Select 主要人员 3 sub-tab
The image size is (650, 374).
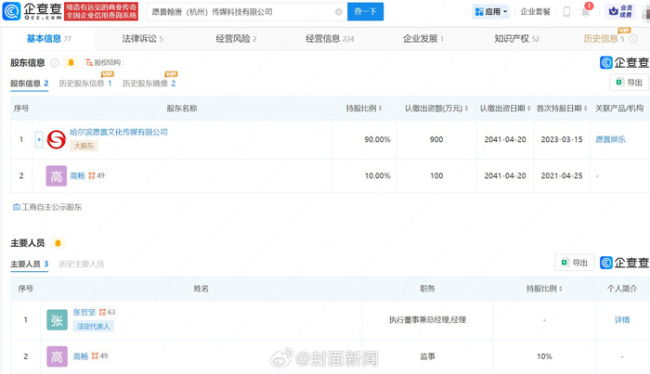click(29, 264)
